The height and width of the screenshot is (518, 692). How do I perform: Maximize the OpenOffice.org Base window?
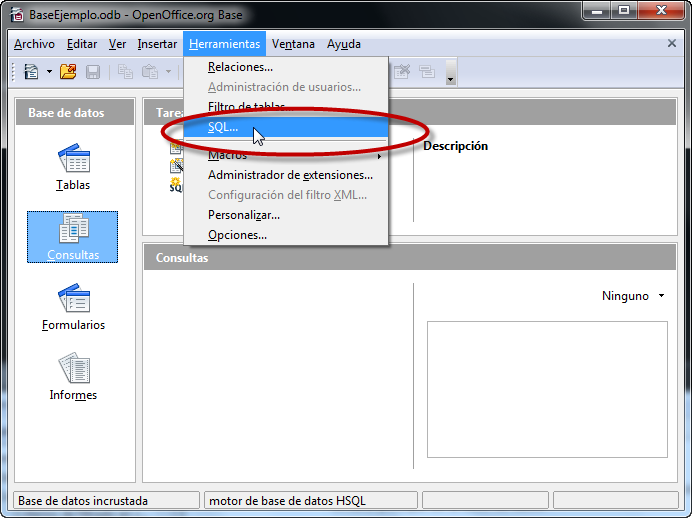point(624,11)
